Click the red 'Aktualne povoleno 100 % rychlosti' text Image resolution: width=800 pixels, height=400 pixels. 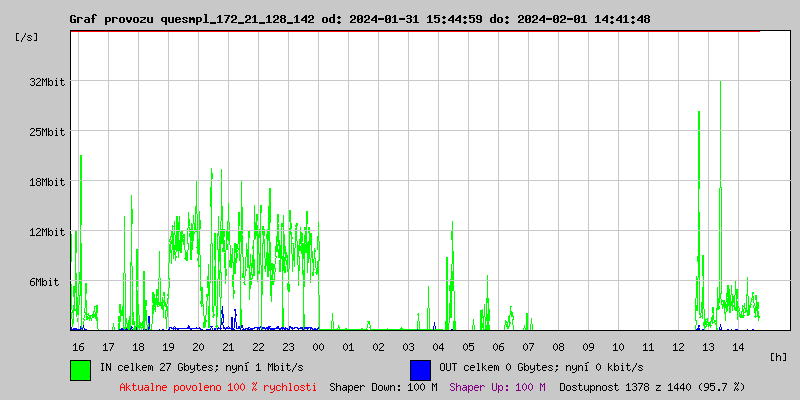[218, 386]
